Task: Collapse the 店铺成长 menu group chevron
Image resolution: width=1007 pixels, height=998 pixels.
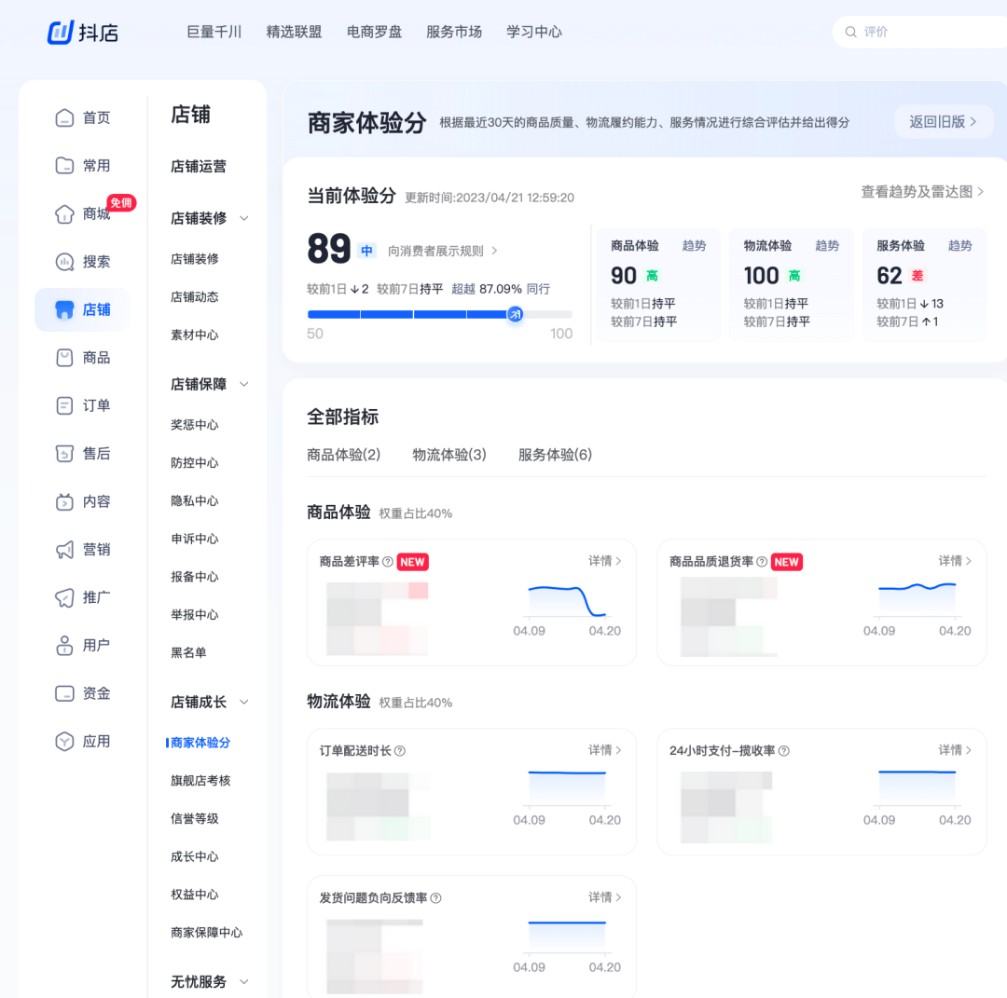Action: point(244,702)
